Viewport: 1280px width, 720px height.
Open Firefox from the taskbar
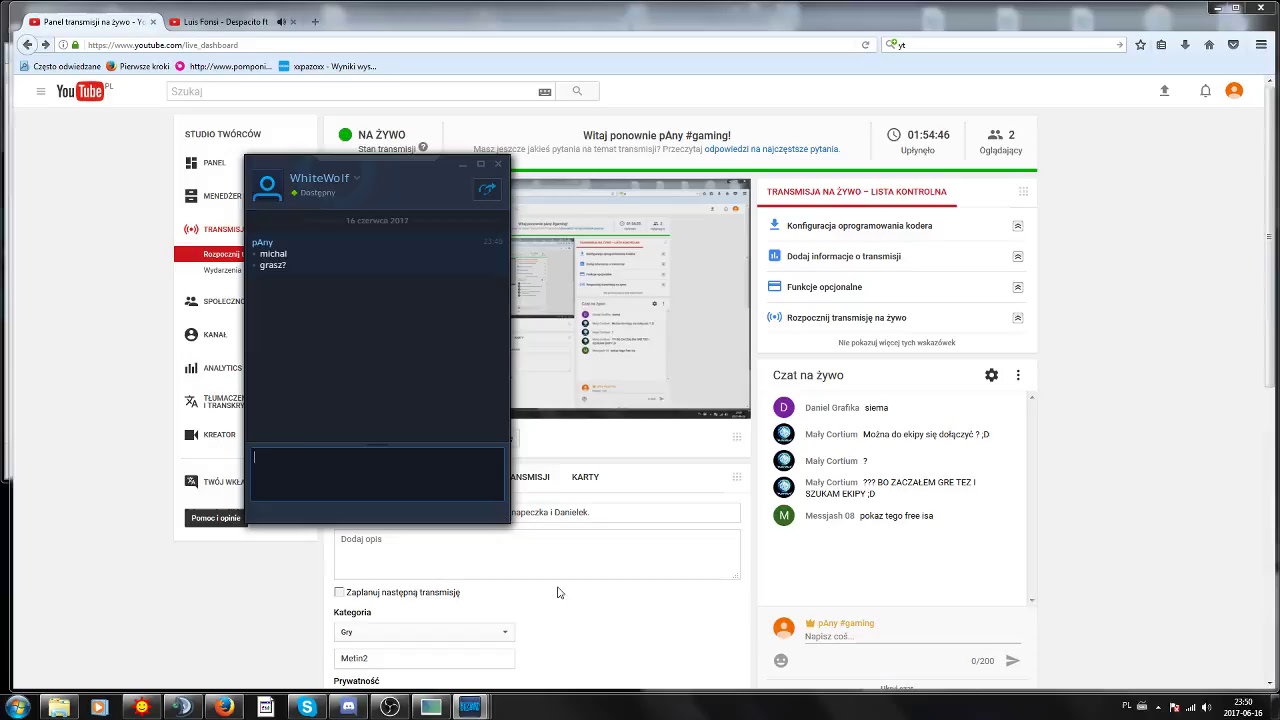click(x=224, y=707)
